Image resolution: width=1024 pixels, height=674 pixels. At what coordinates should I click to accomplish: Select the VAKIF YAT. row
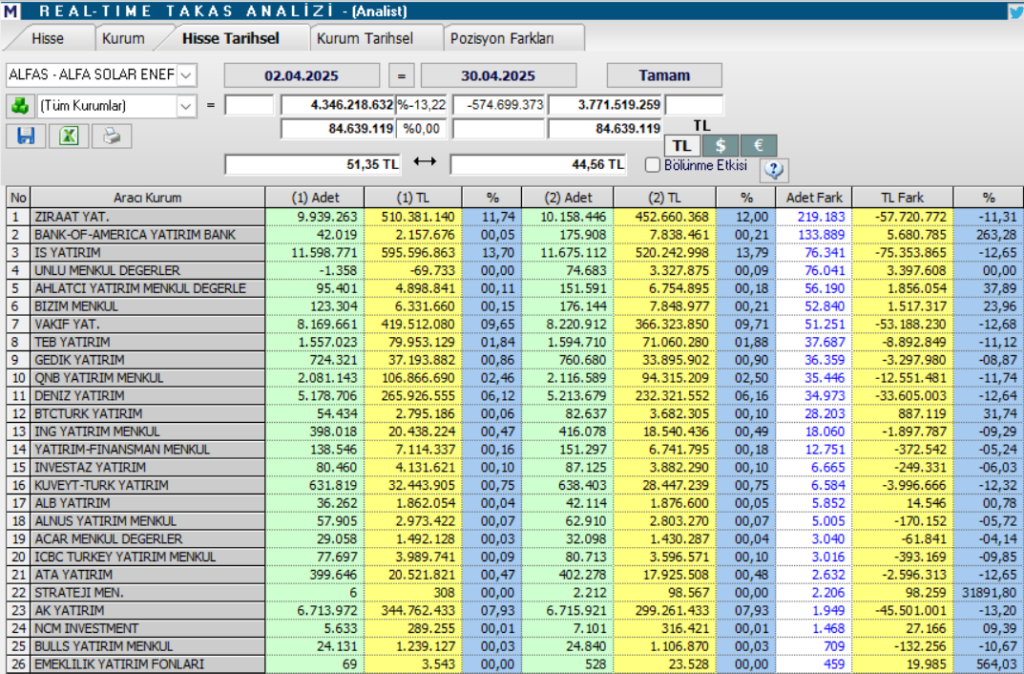pos(515,324)
